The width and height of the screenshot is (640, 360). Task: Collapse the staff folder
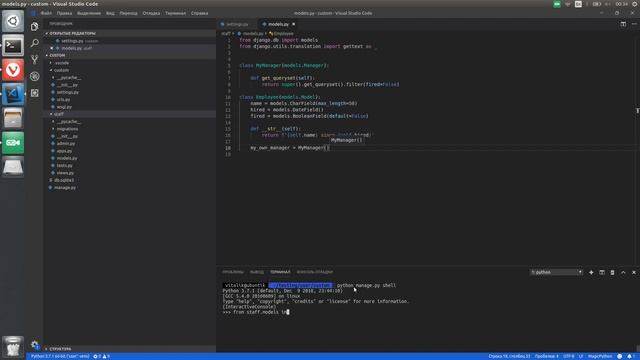59,114
